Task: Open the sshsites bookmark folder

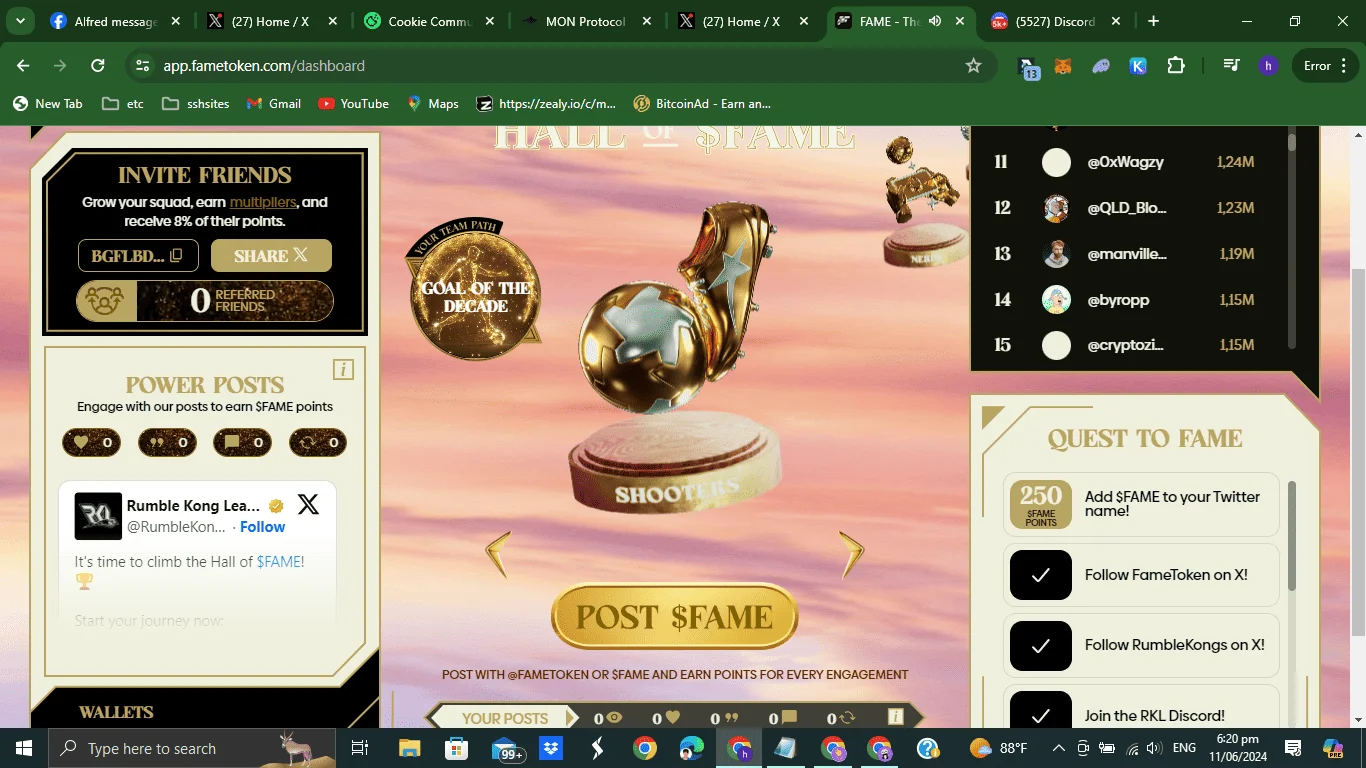Action: click(195, 103)
